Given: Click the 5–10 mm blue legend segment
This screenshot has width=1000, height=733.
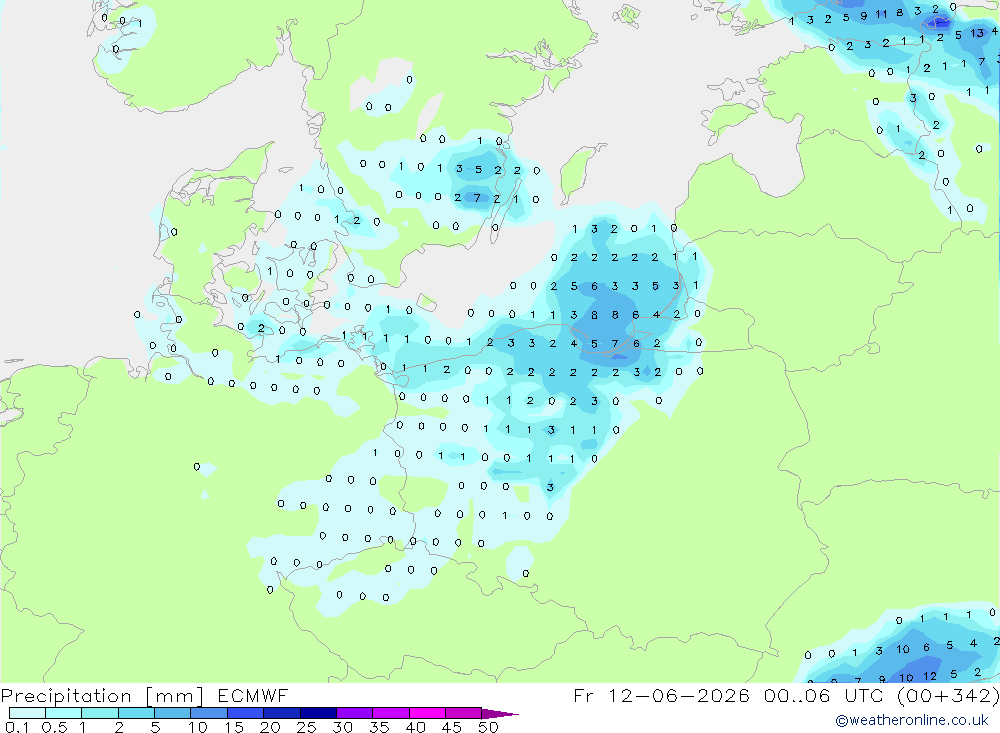Looking at the screenshot, I should [x=172, y=713].
